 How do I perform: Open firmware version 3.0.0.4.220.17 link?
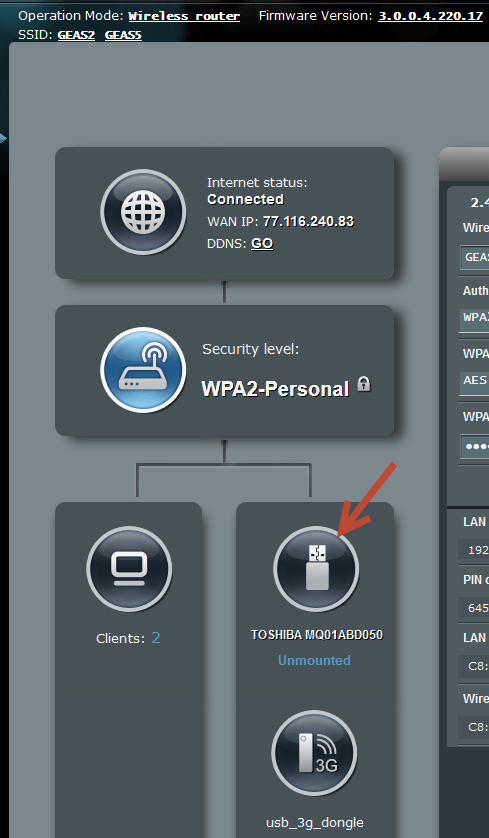point(431,16)
